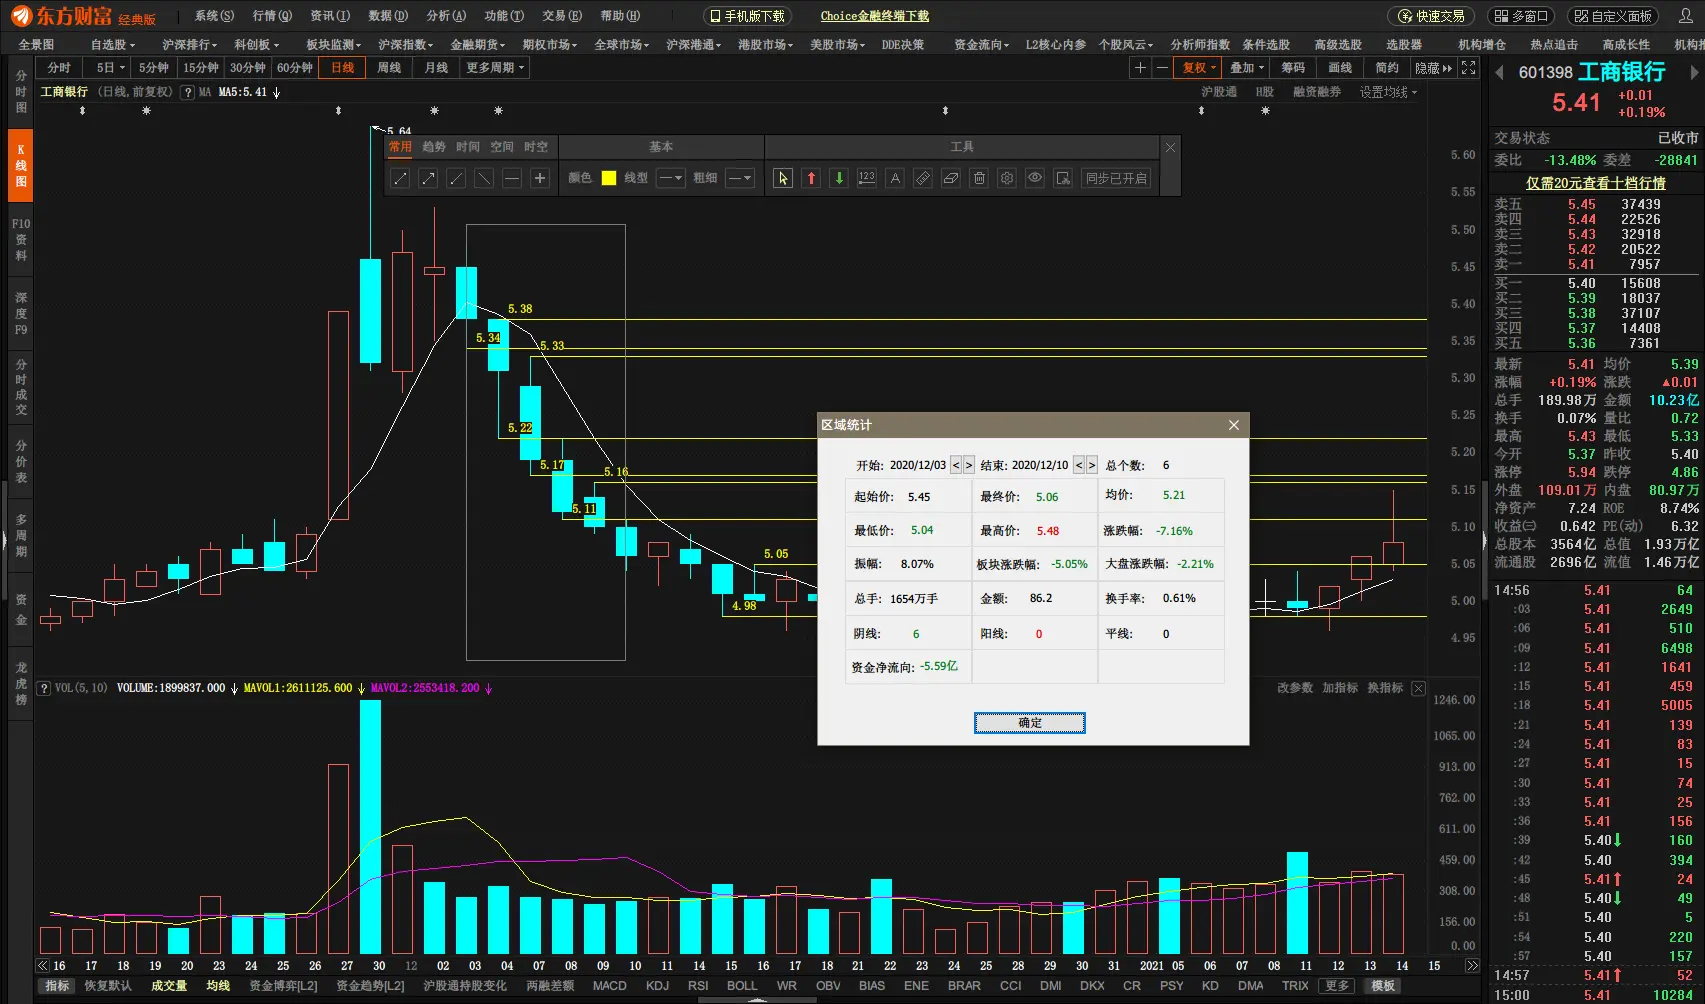This screenshot has width=1705, height=1004.
Task: Open Choice金融终端下载 link
Action: click(x=875, y=16)
